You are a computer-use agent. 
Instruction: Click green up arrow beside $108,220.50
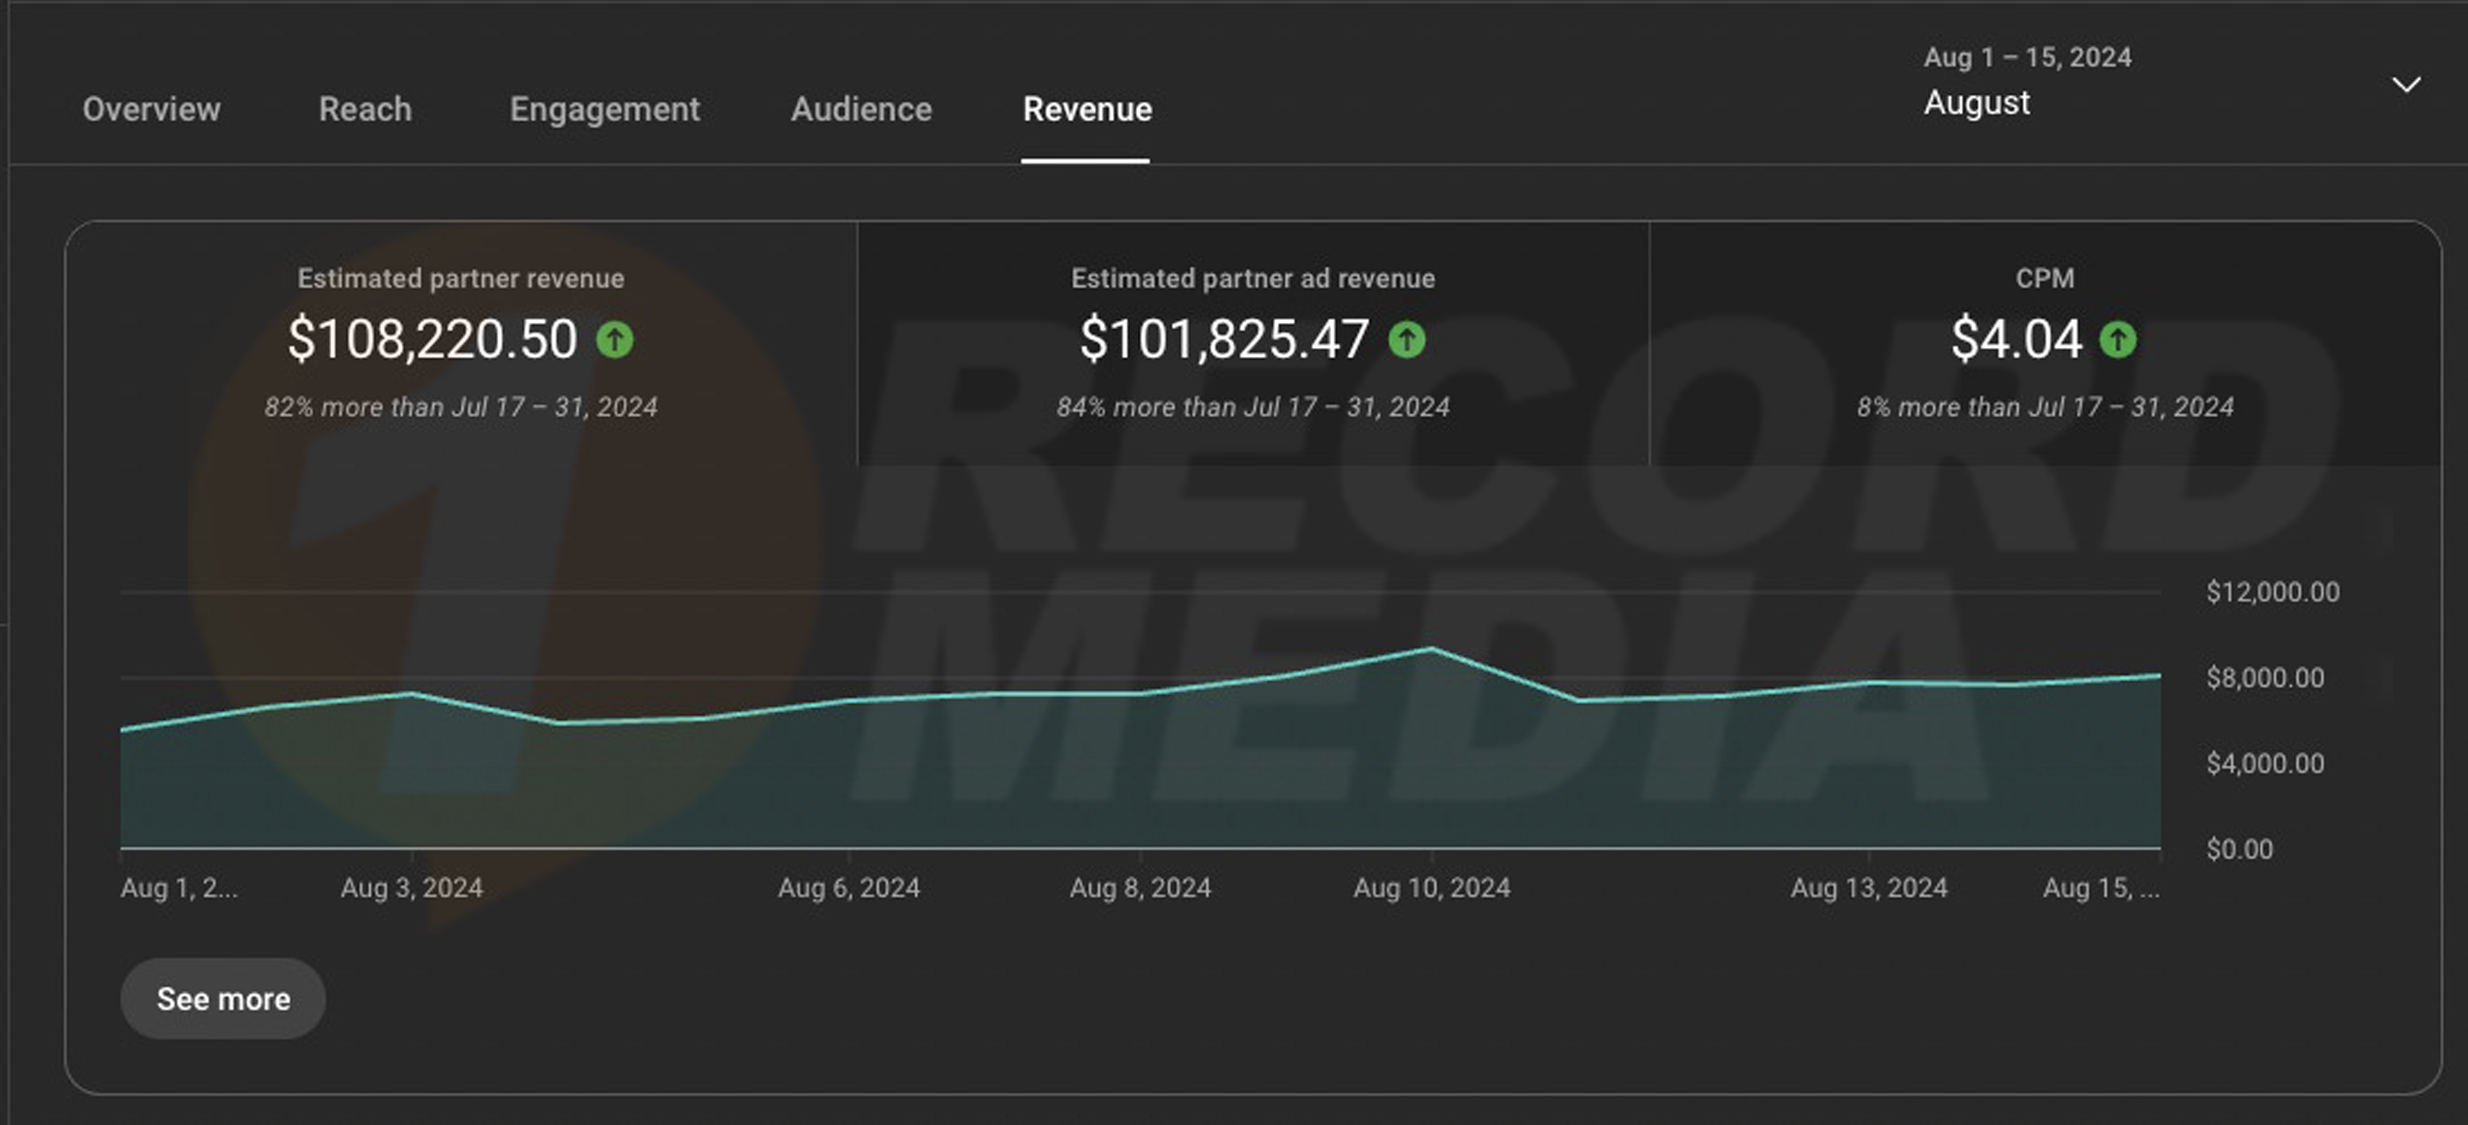[x=615, y=340]
